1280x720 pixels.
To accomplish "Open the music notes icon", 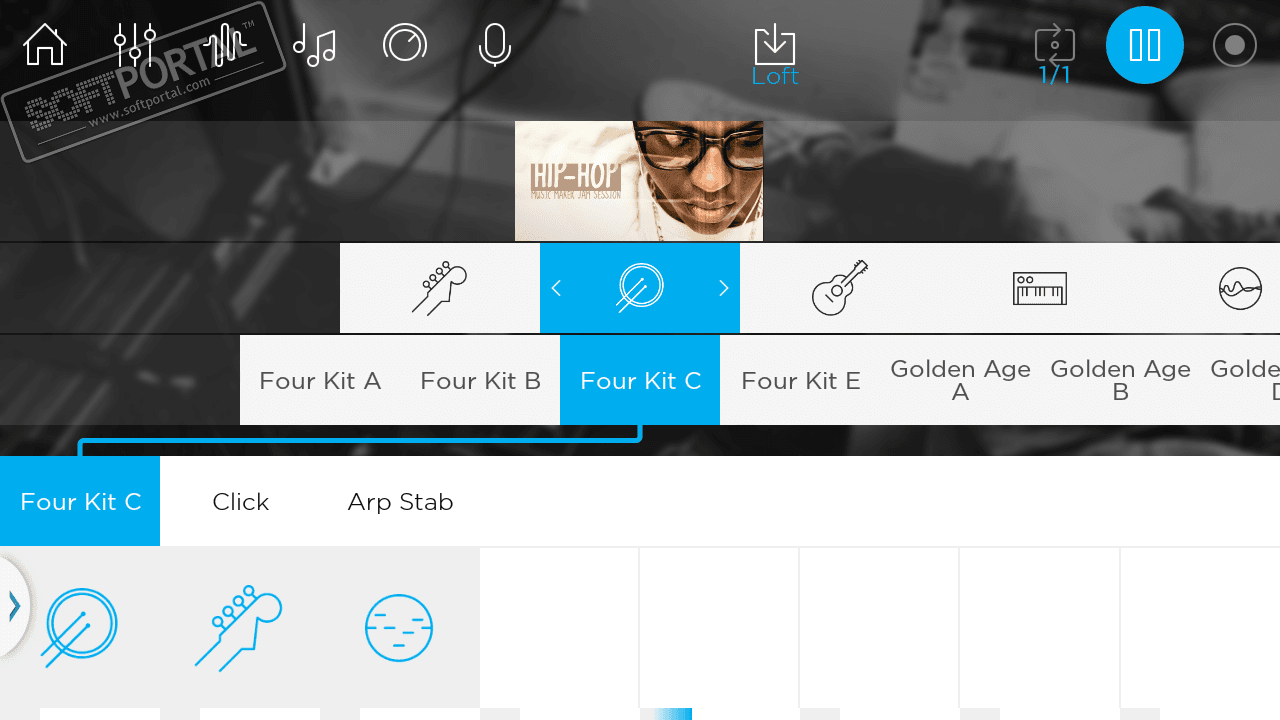I will [x=315, y=45].
